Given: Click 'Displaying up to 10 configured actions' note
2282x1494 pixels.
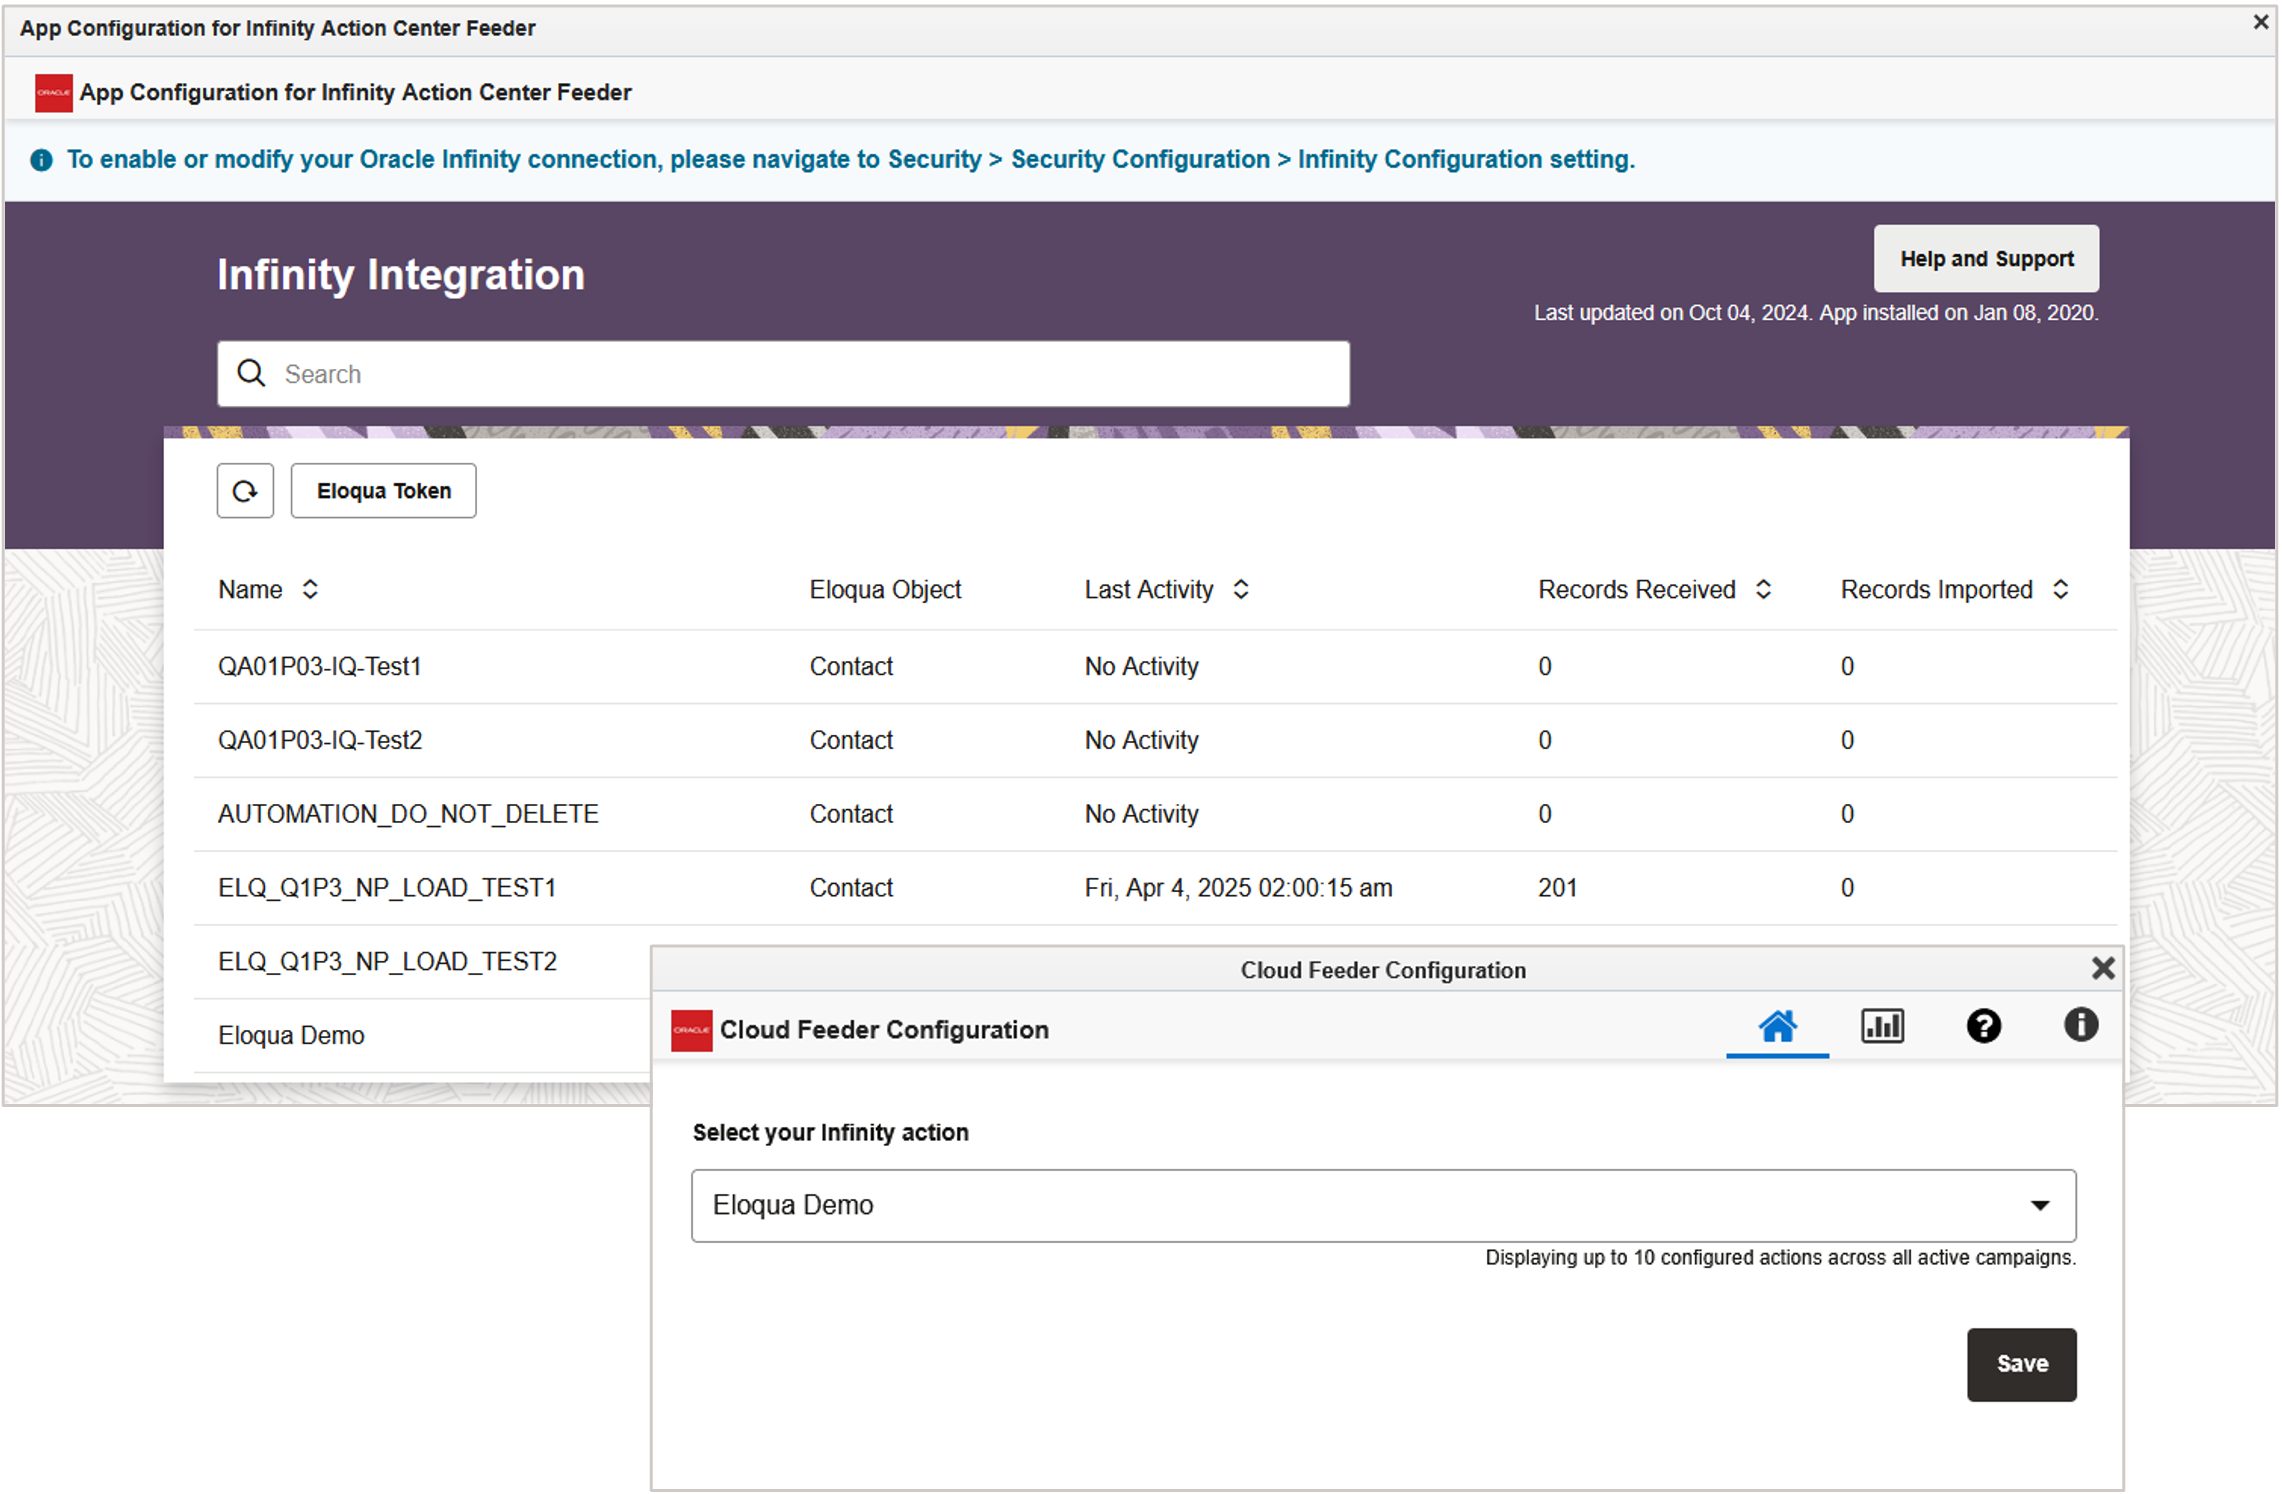Looking at the screenshot, I should (x=1780, y=1257).
